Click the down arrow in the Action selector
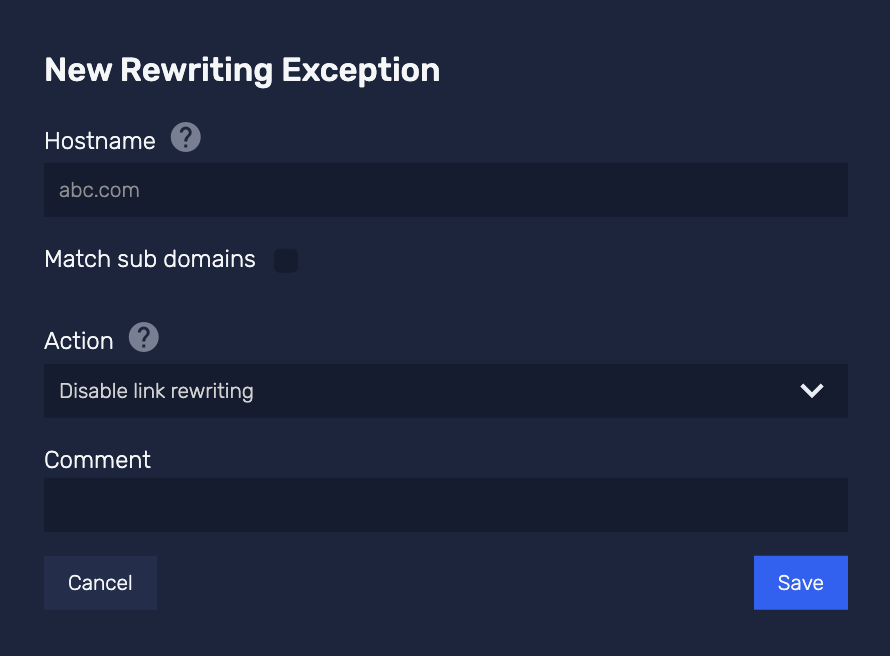 coord(812,391)
